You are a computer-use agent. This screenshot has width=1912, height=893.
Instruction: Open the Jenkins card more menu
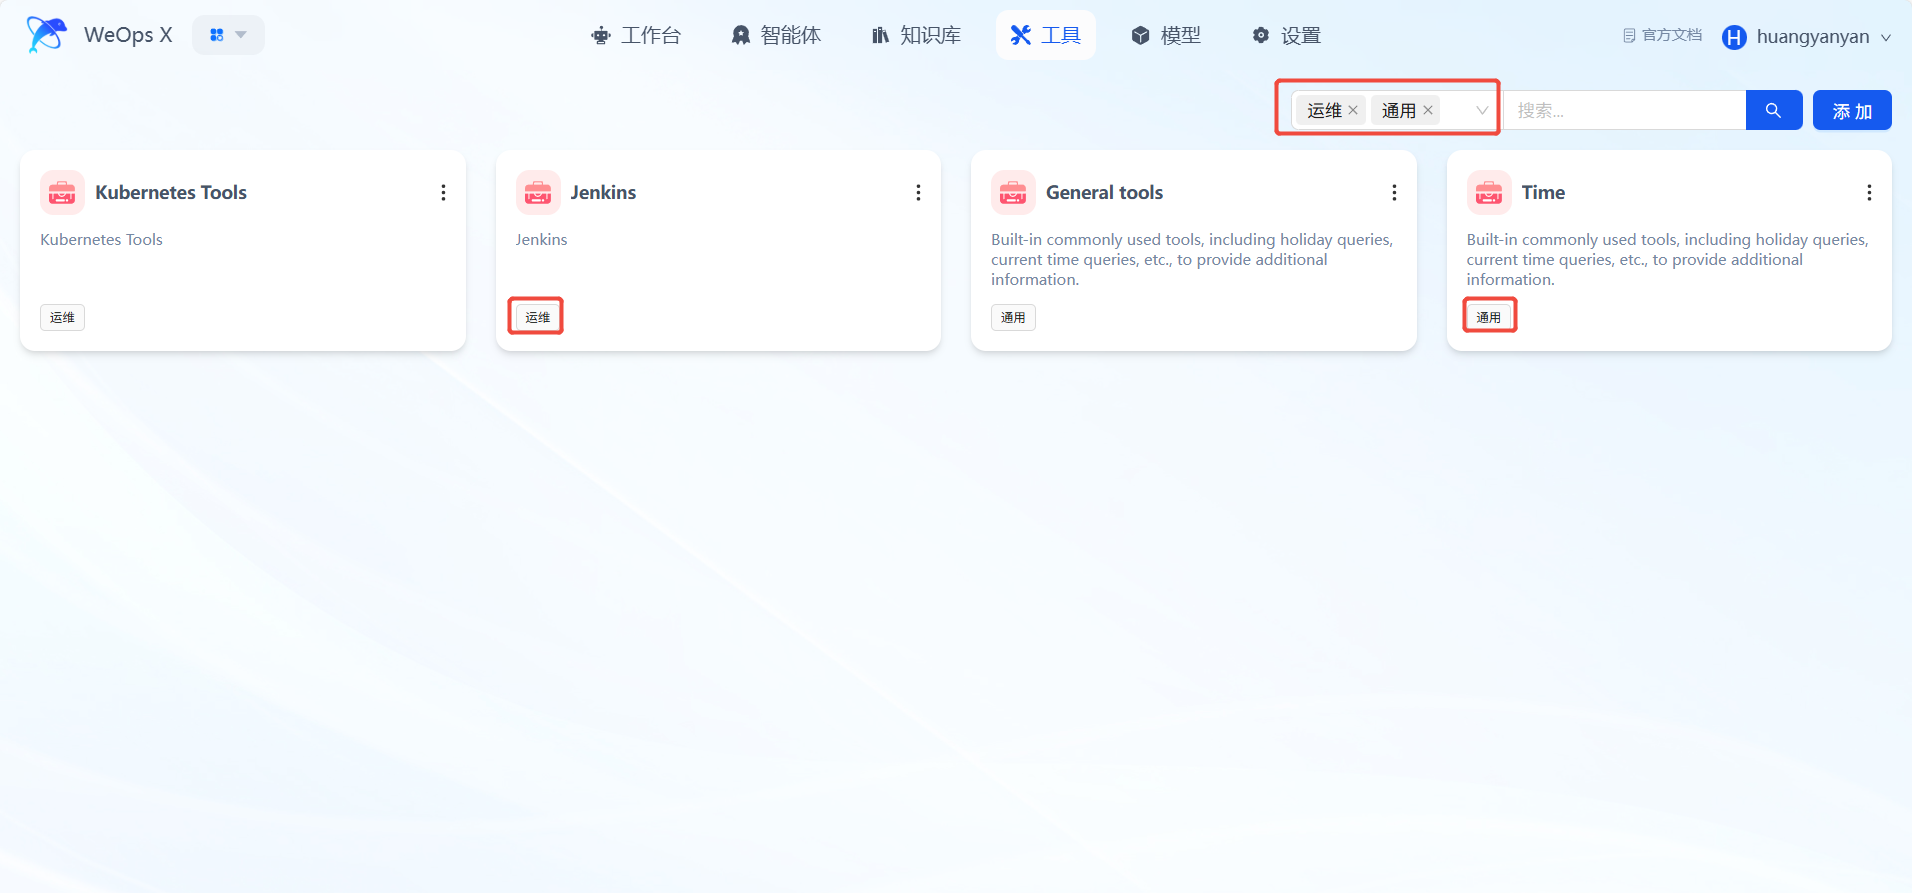click(918, 192)
